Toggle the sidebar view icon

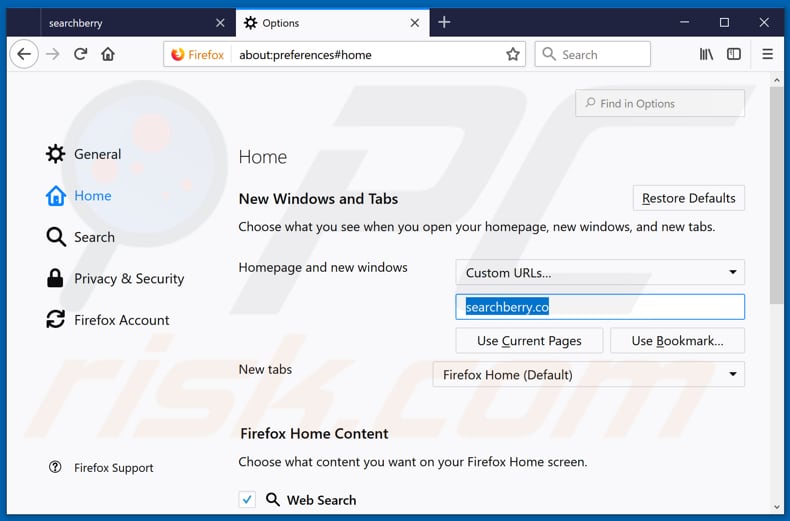pyautogui.click(x=734, y=54)
